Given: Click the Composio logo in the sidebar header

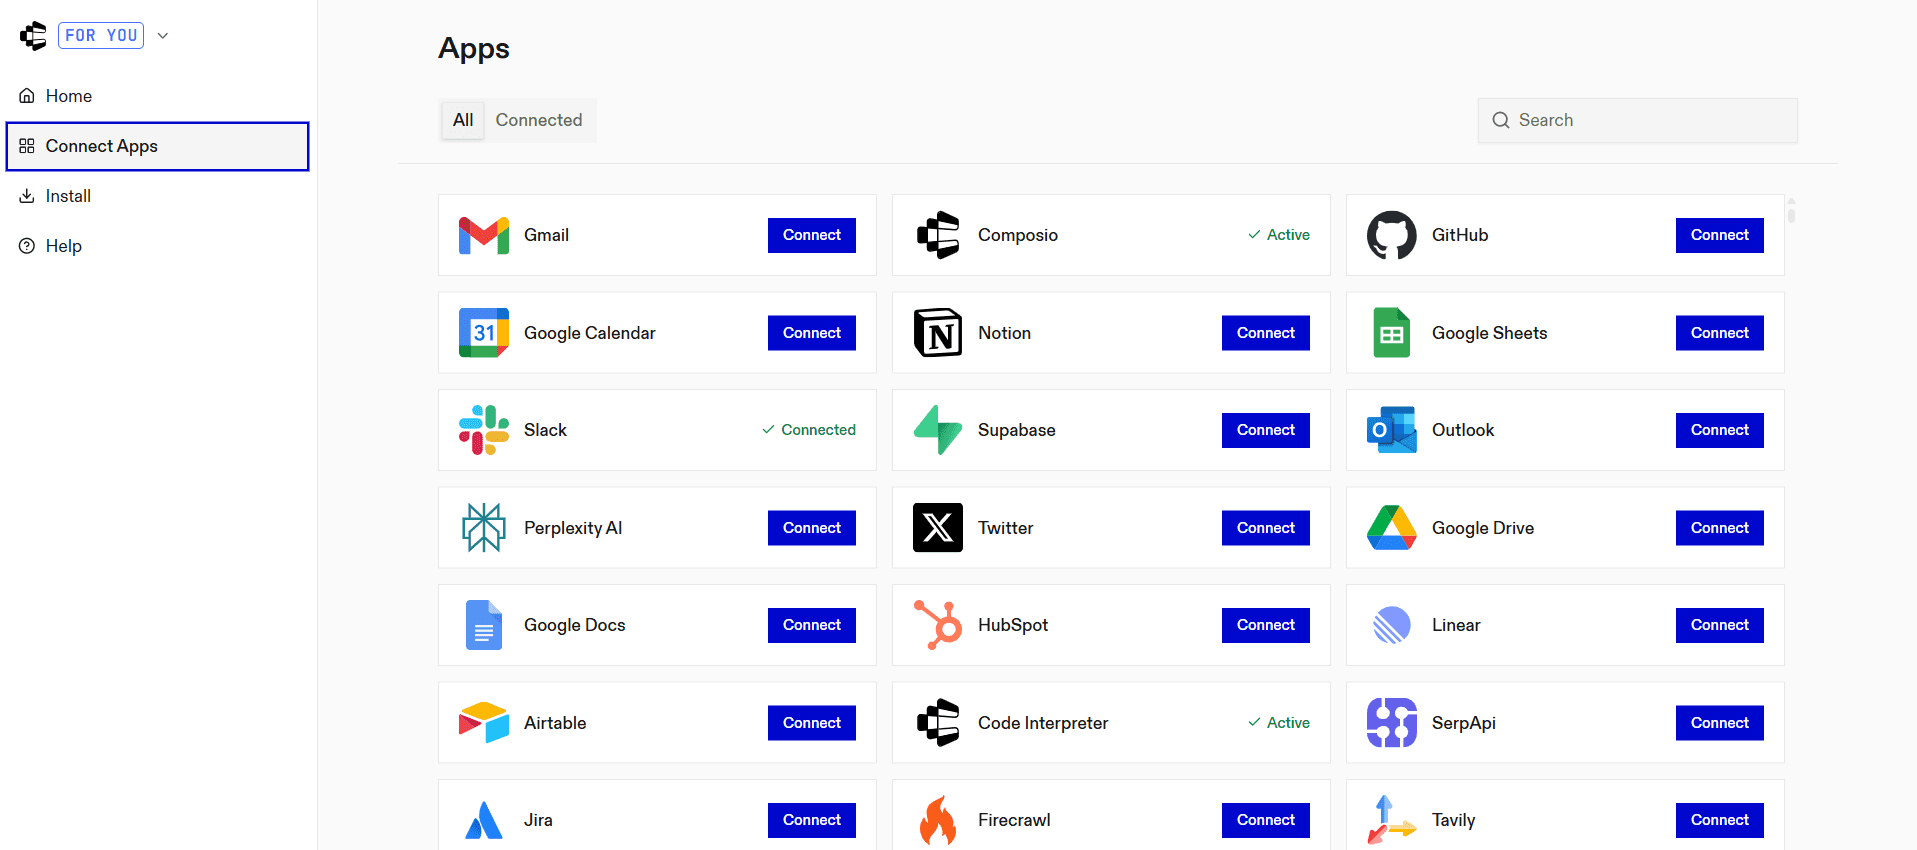Looking at the screenshot, I should 33,36.
